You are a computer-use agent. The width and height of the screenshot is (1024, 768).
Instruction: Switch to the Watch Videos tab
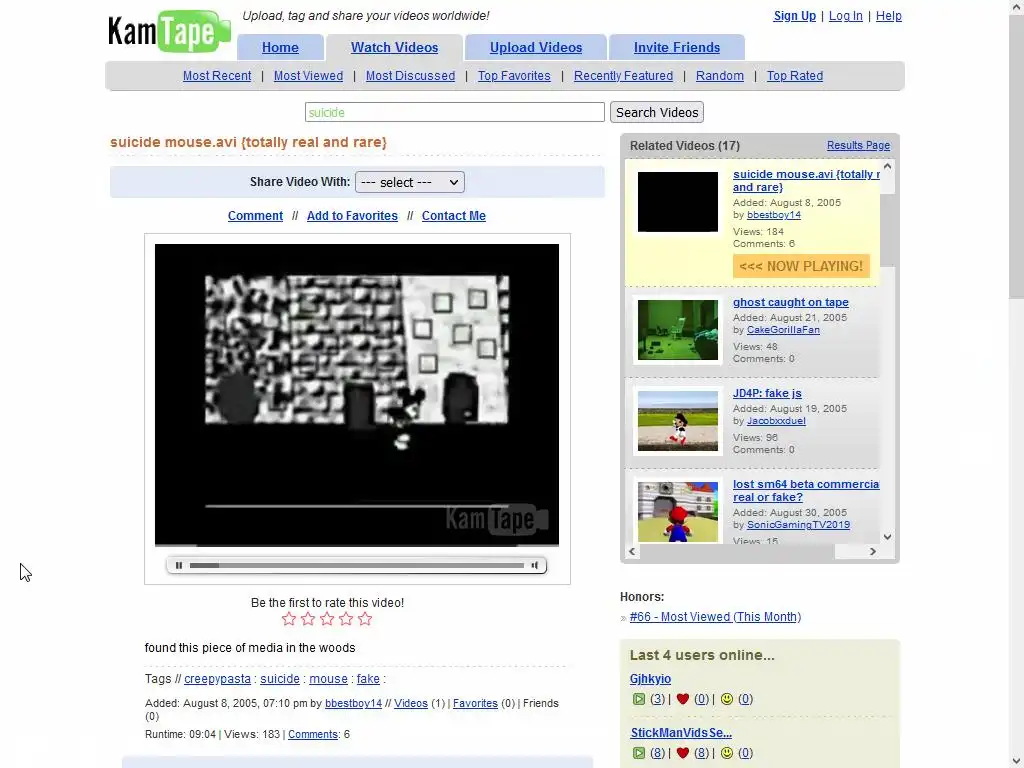394,48
